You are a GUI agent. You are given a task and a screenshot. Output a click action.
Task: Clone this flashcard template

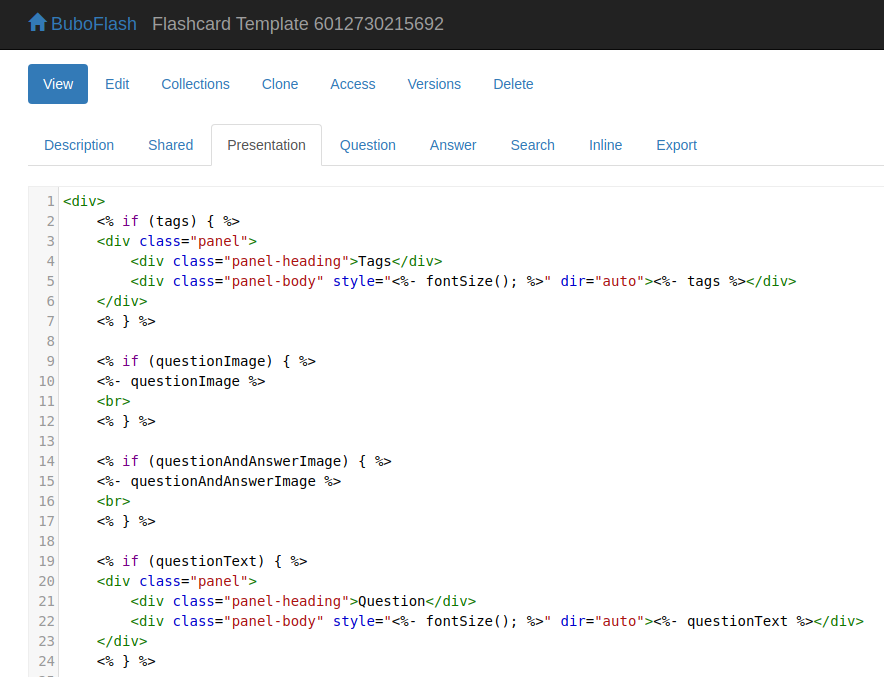click(x=280, y=84)
